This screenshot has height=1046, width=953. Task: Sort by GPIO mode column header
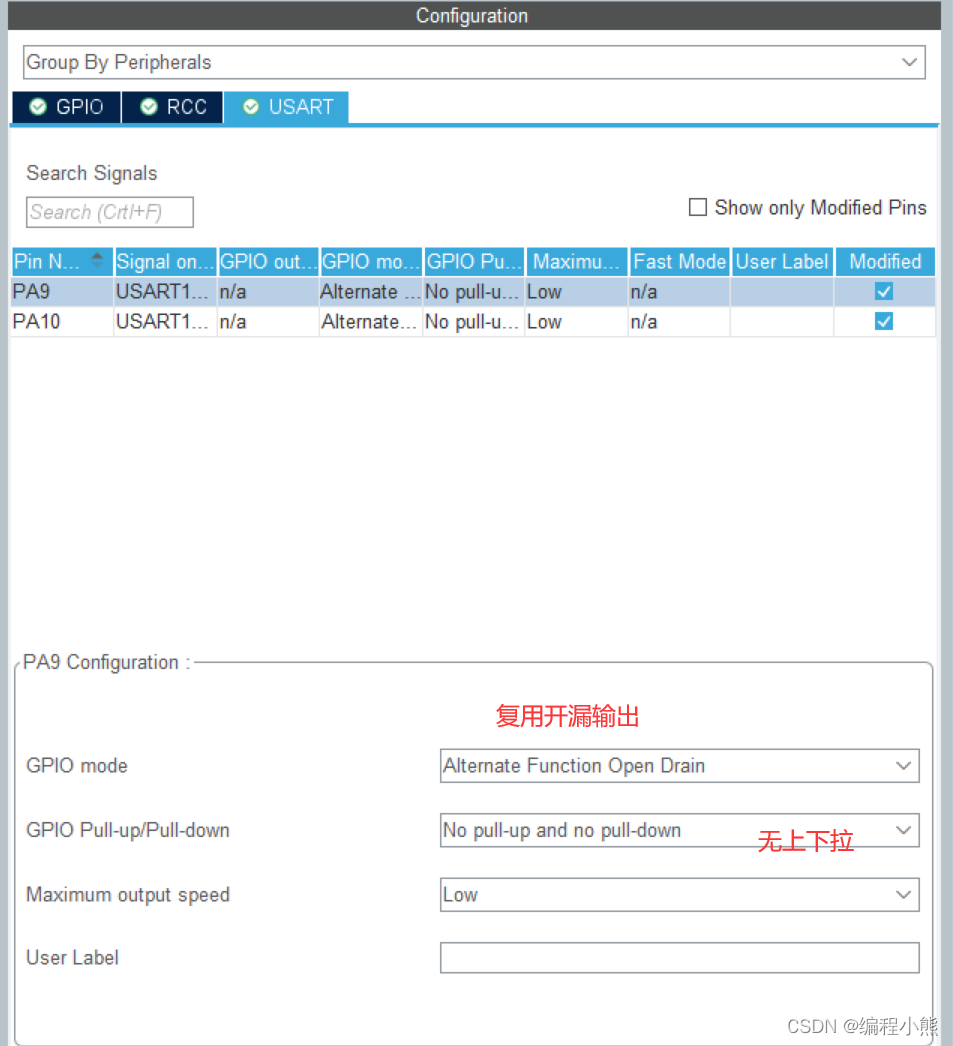tap(371, 262)
